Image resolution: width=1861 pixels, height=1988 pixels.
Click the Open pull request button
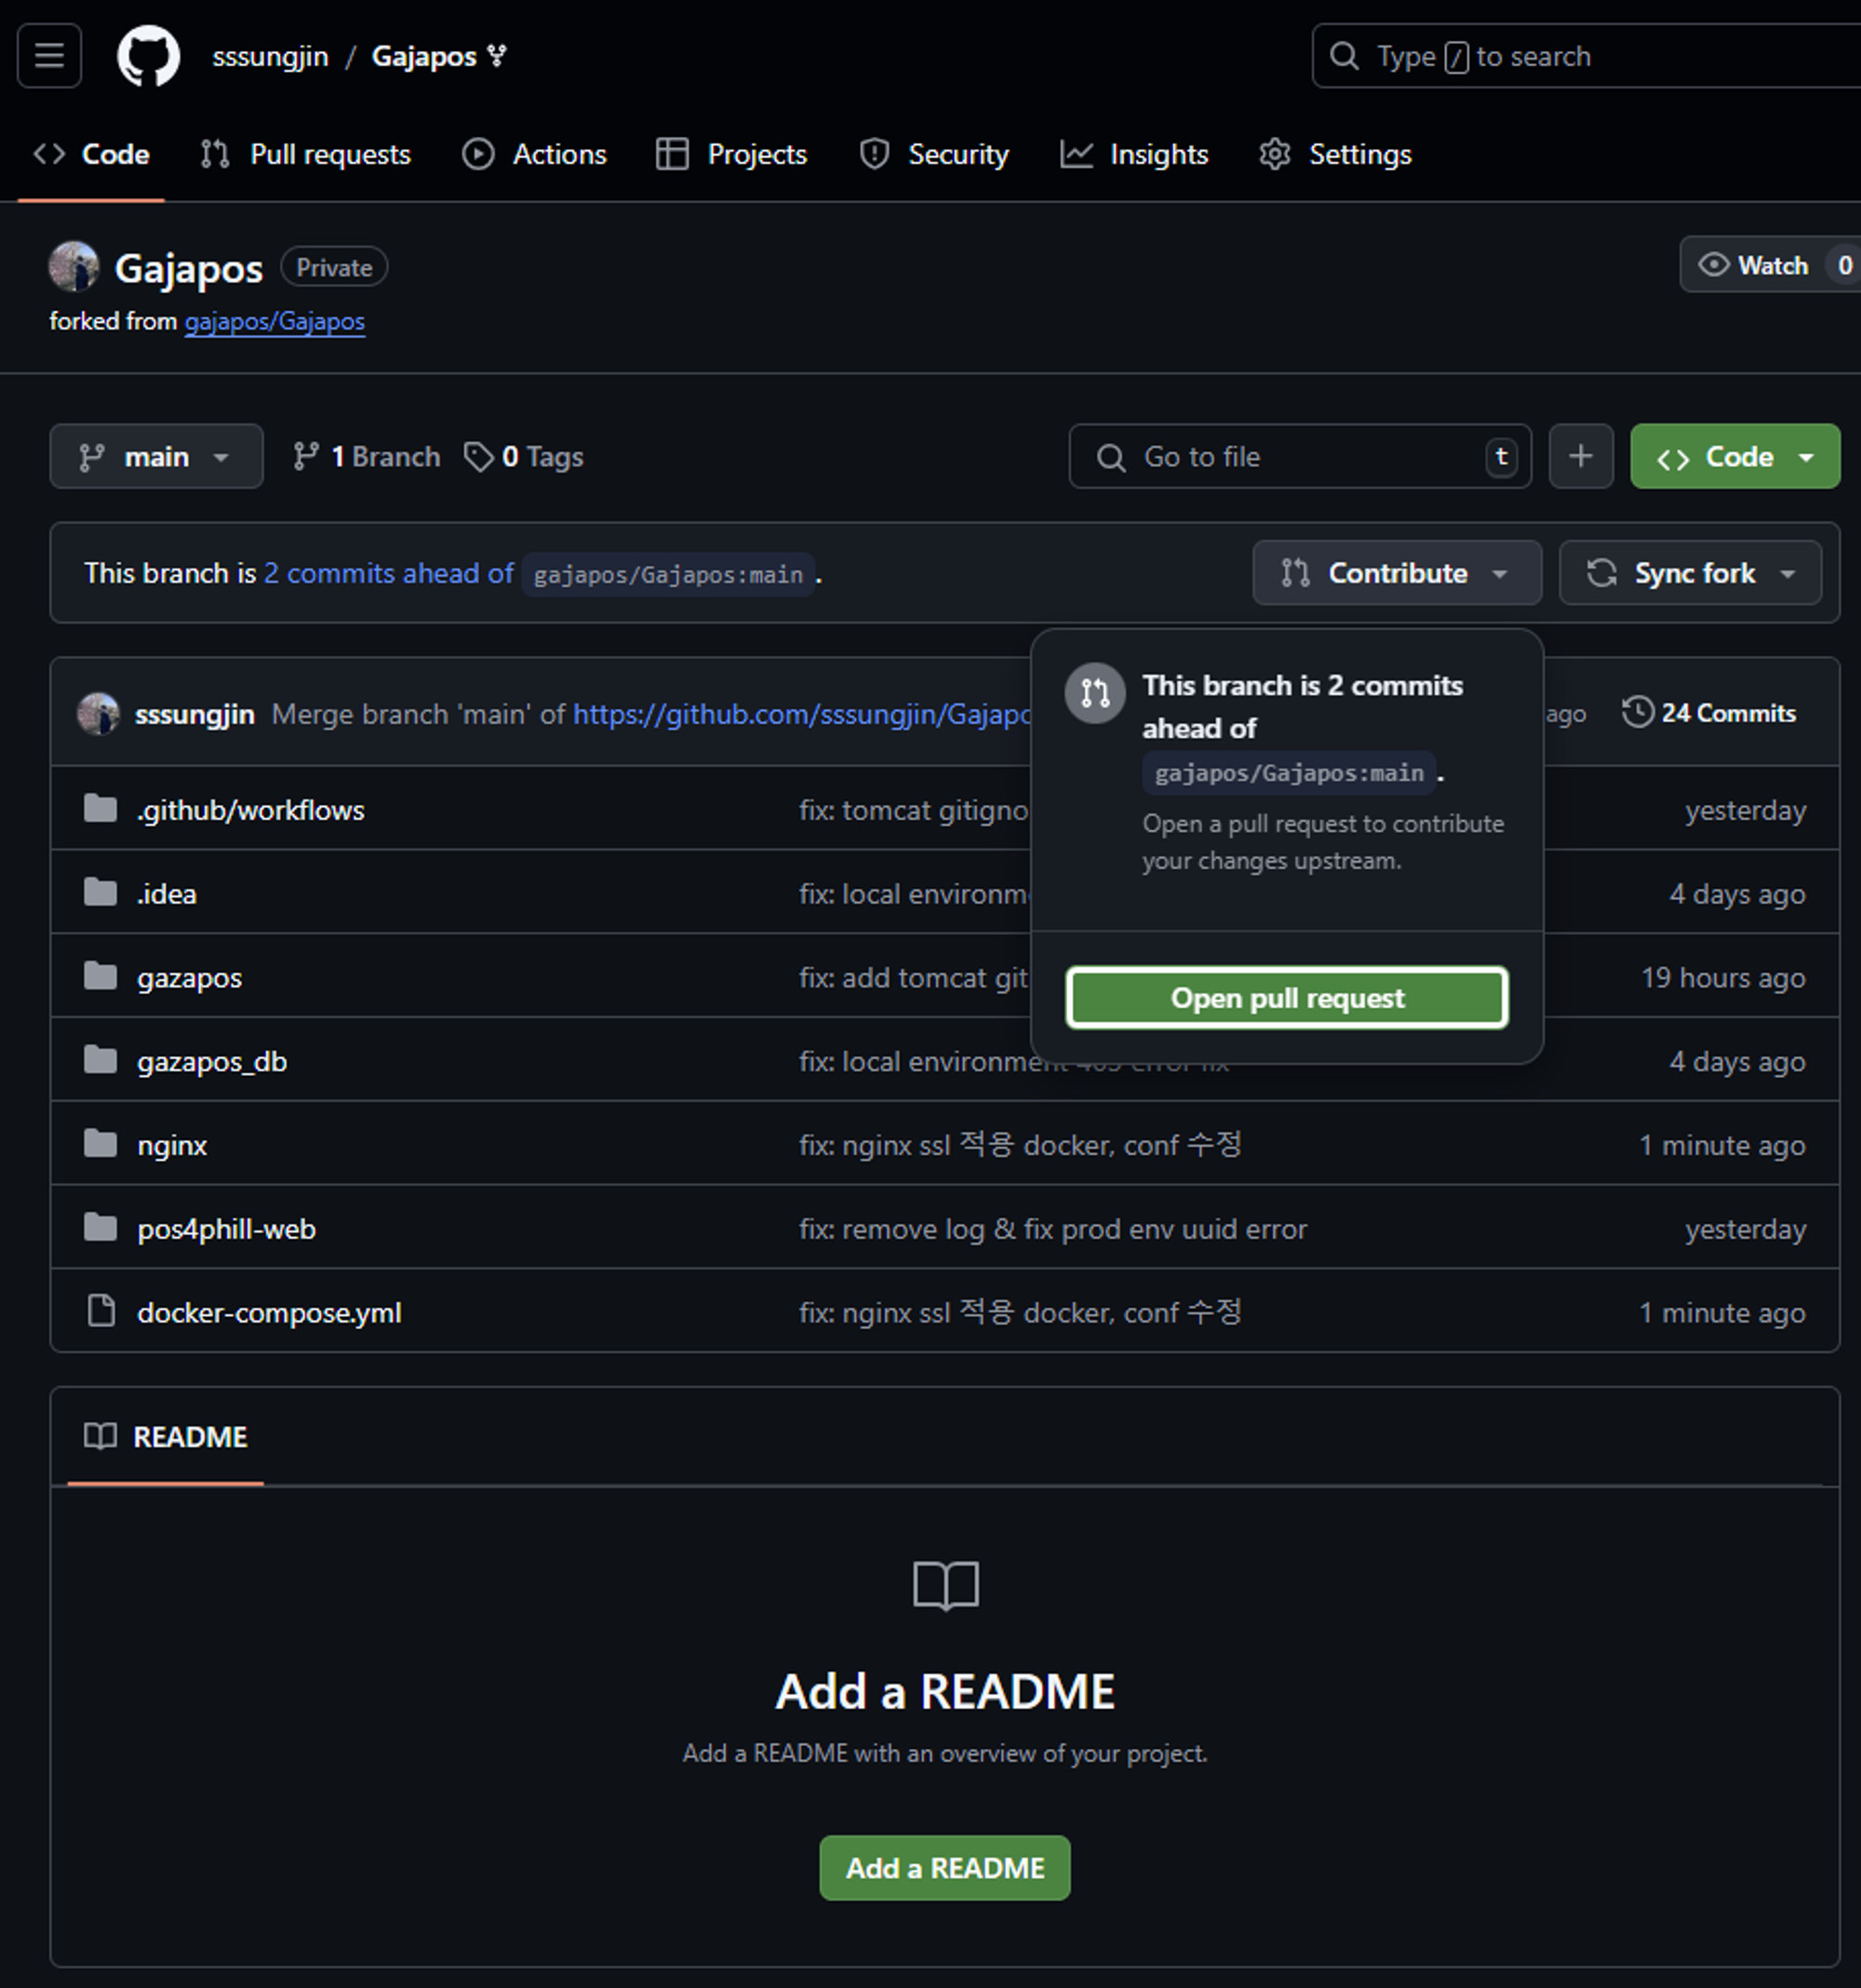pyautogui.click(x=1286, y=998)
